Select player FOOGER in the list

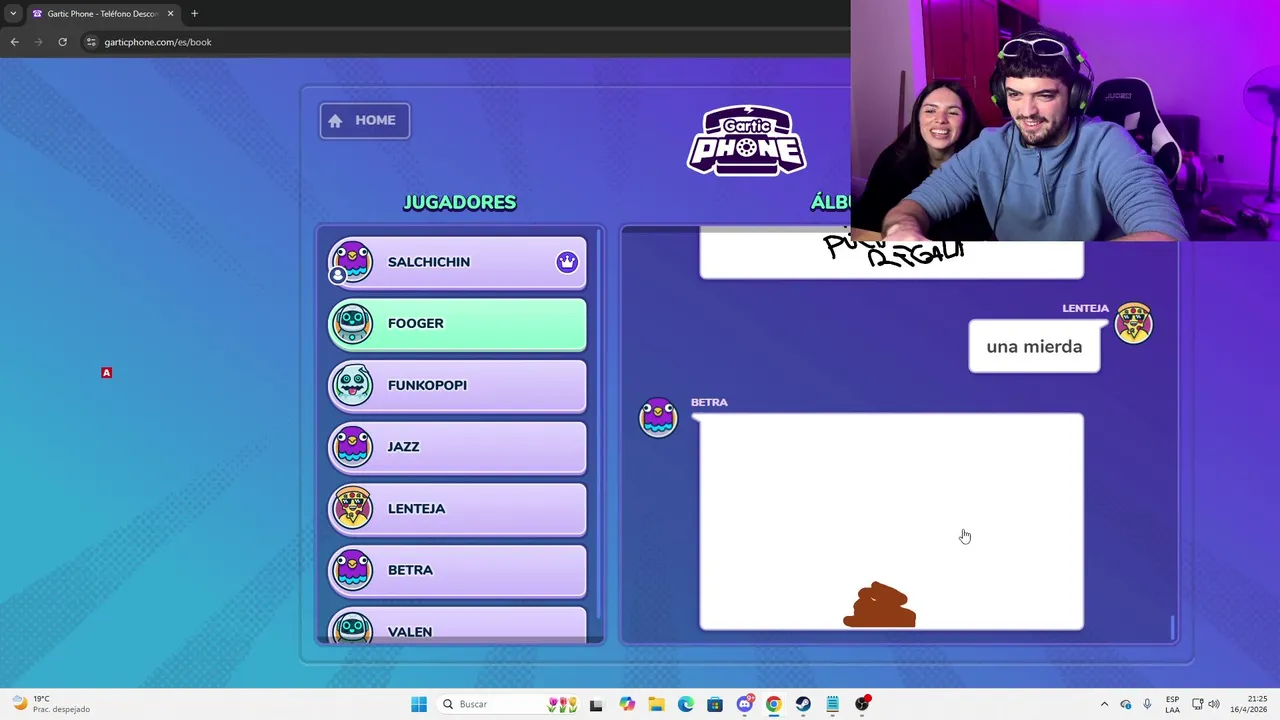457,324
